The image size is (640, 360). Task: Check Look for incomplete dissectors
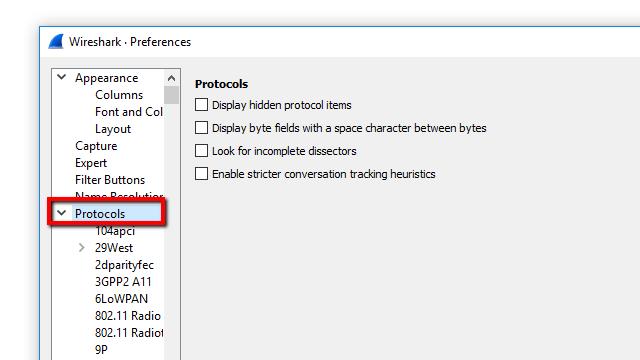(x=201, y=151)
